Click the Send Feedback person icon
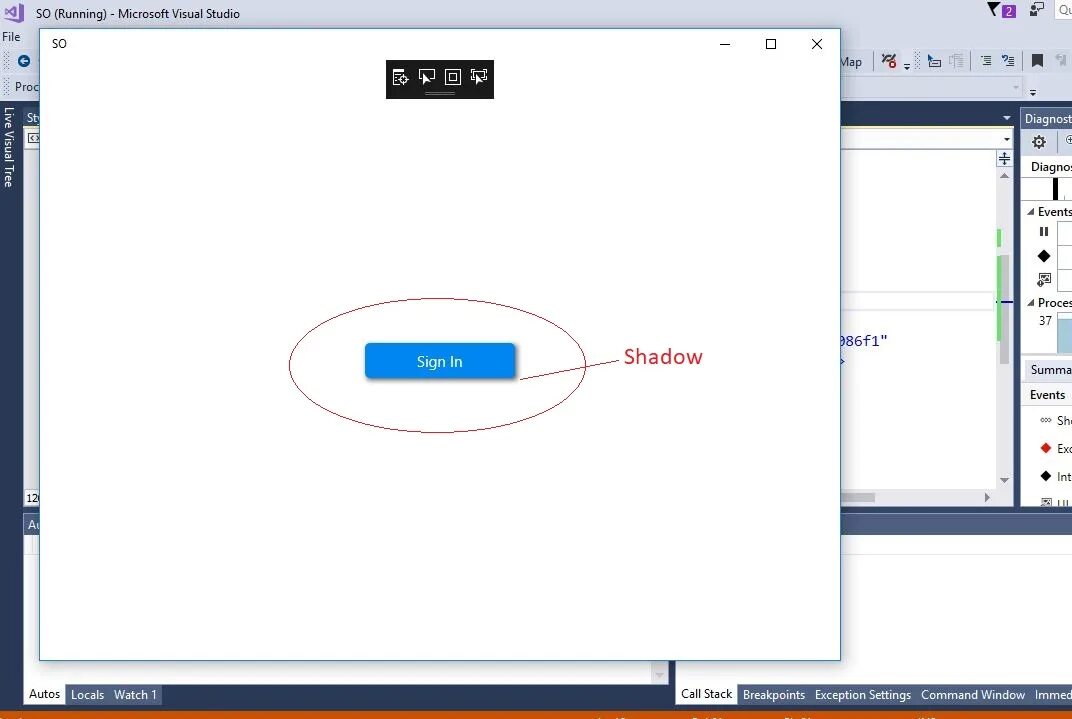The height and width of the screenshot is (719, 1072). 1037,10
